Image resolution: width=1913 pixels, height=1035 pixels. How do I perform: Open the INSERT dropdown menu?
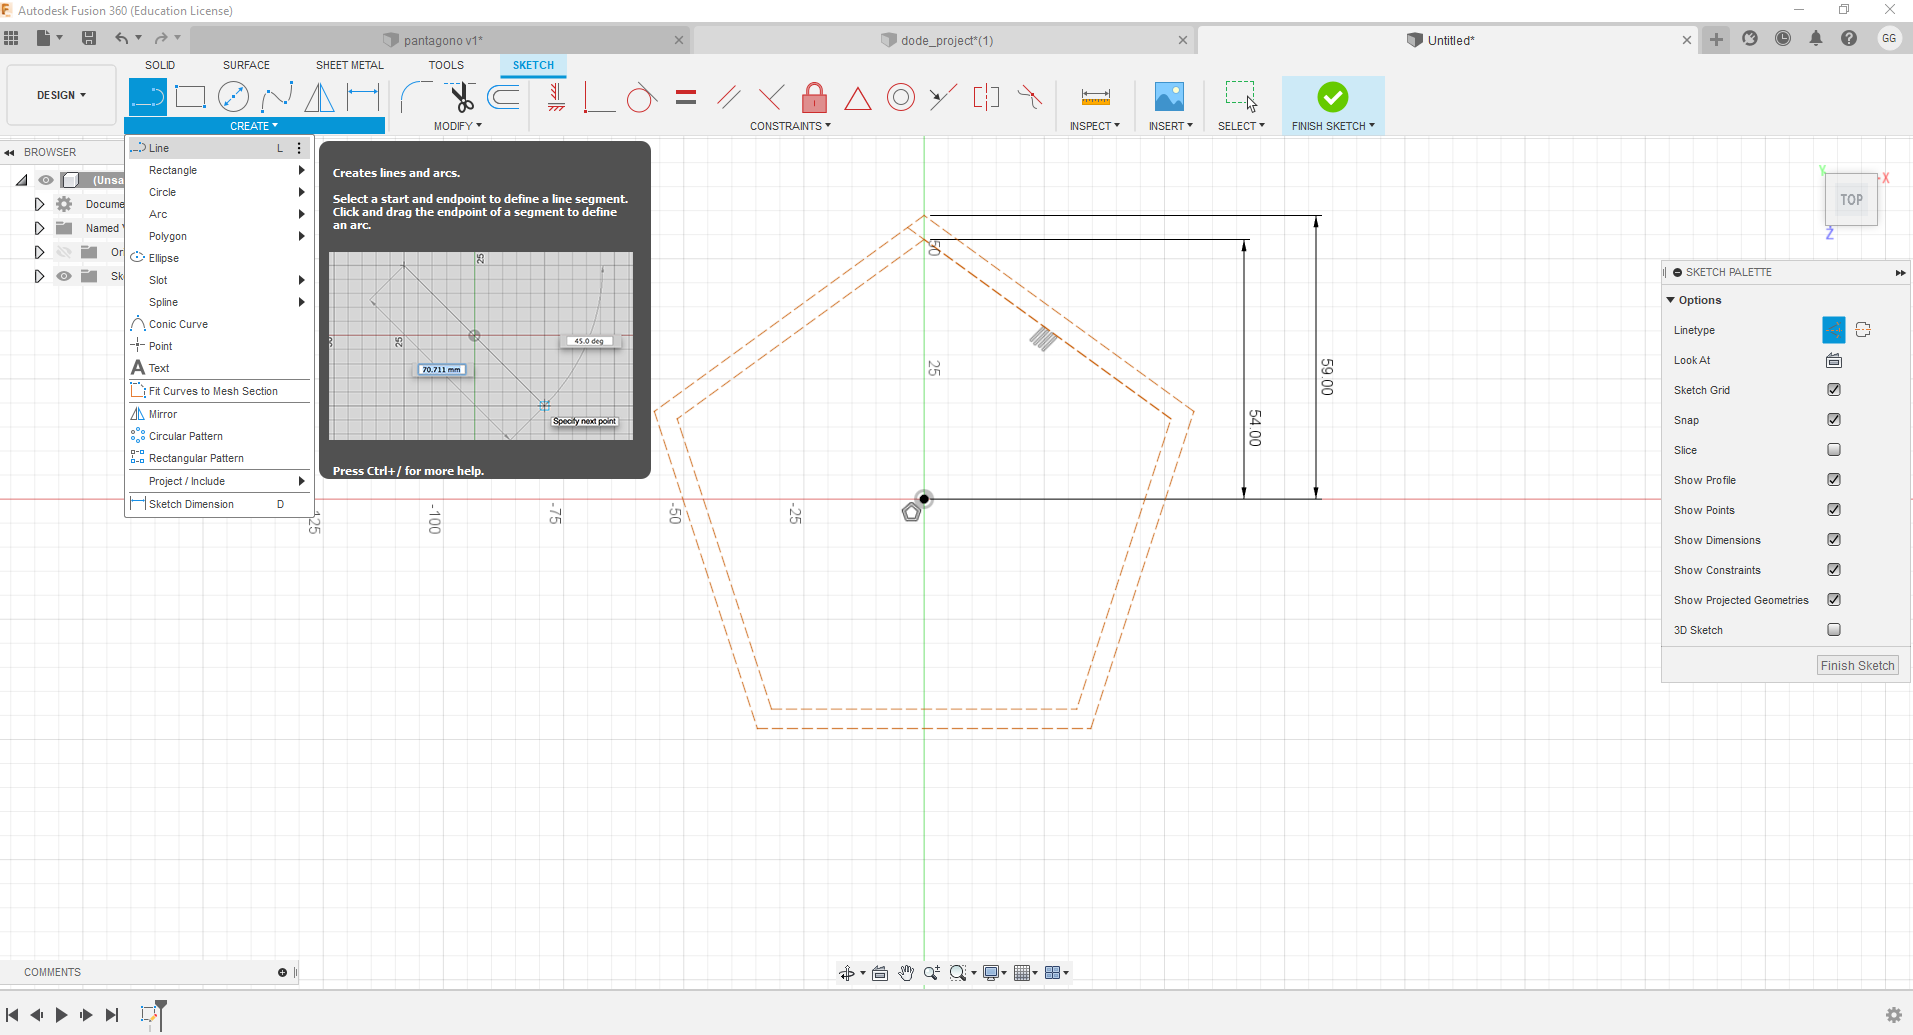coord(1171,126)
